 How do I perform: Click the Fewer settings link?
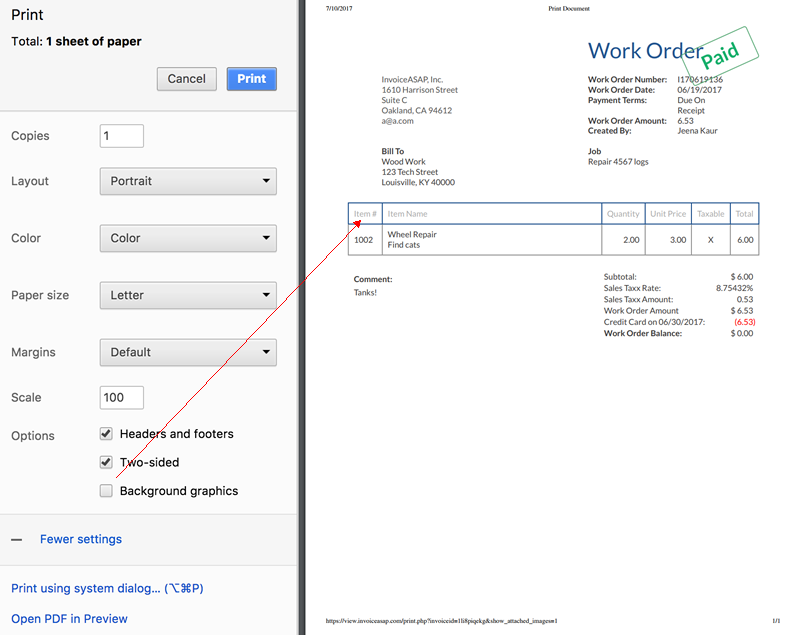tap(81, 539)
